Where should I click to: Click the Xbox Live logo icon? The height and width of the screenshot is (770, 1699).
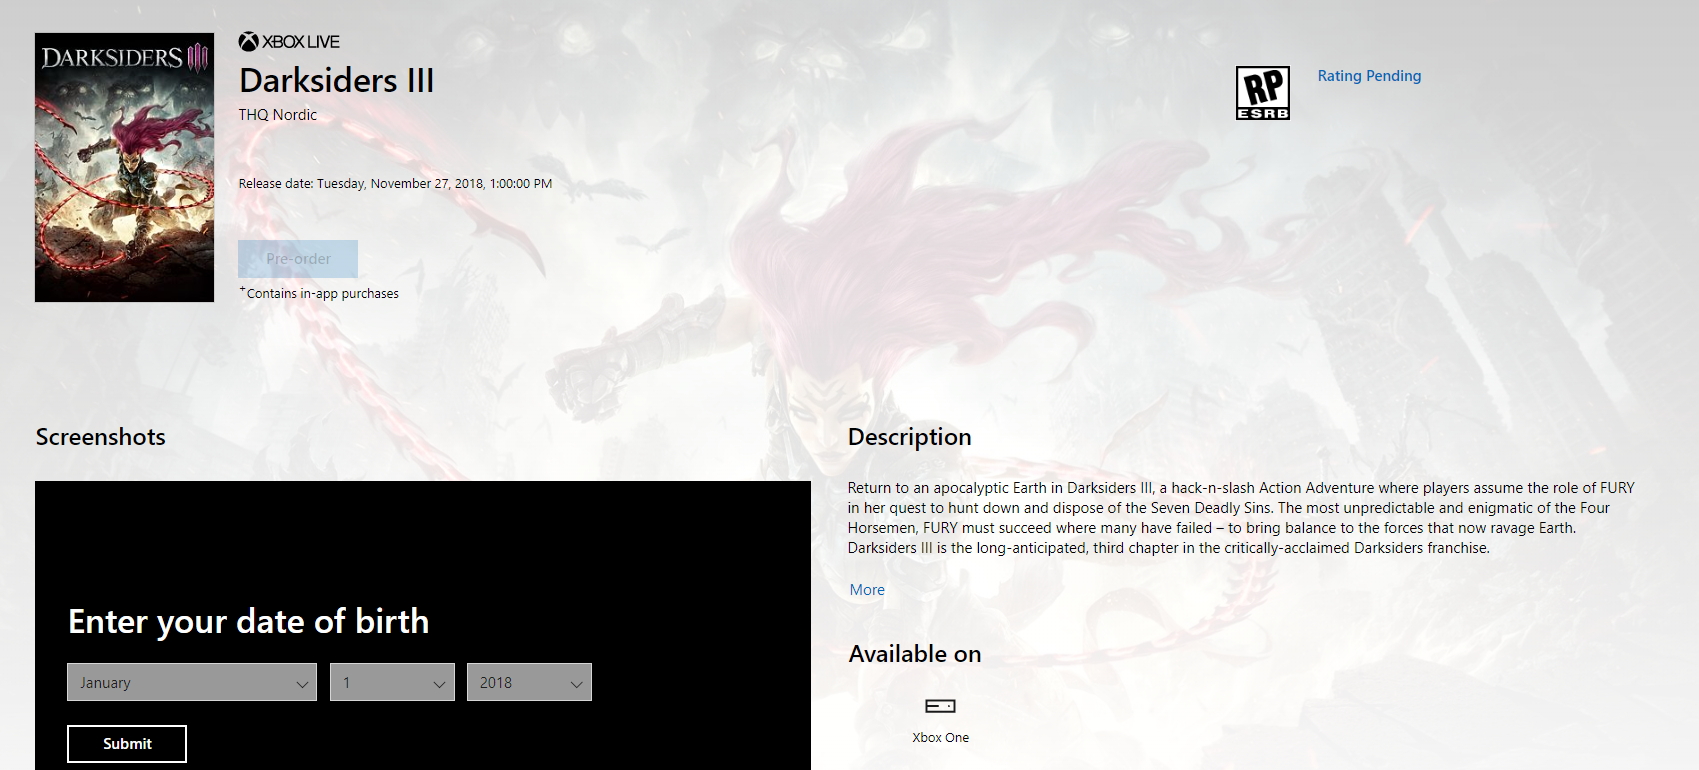[289, 41]
